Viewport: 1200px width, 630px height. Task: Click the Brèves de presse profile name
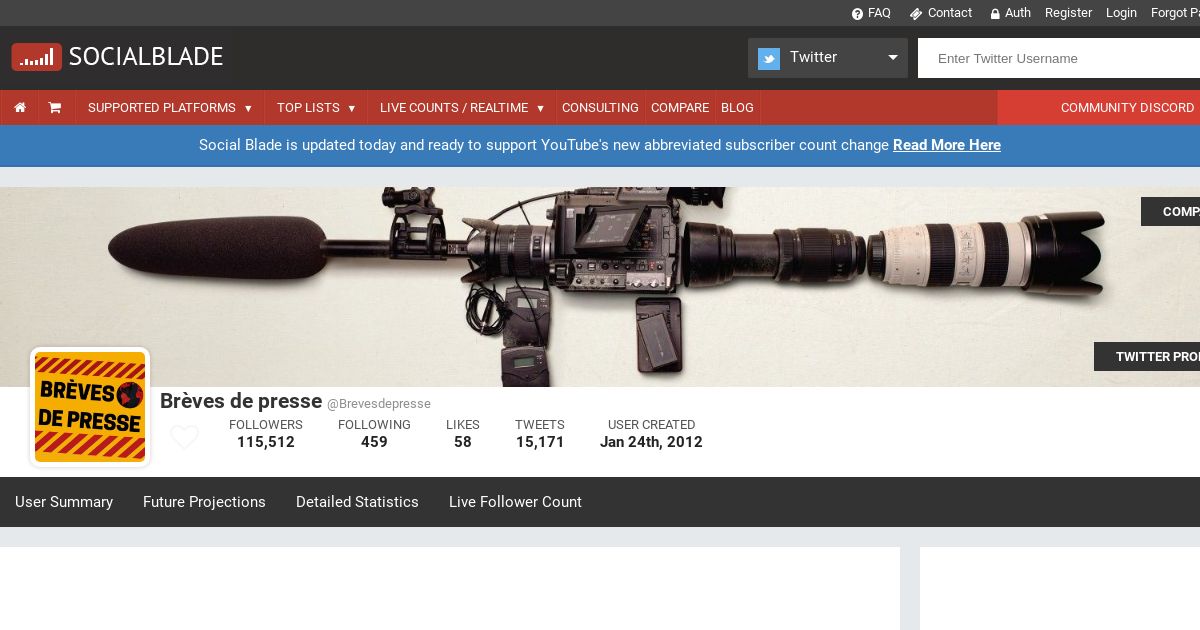(241, 401)
